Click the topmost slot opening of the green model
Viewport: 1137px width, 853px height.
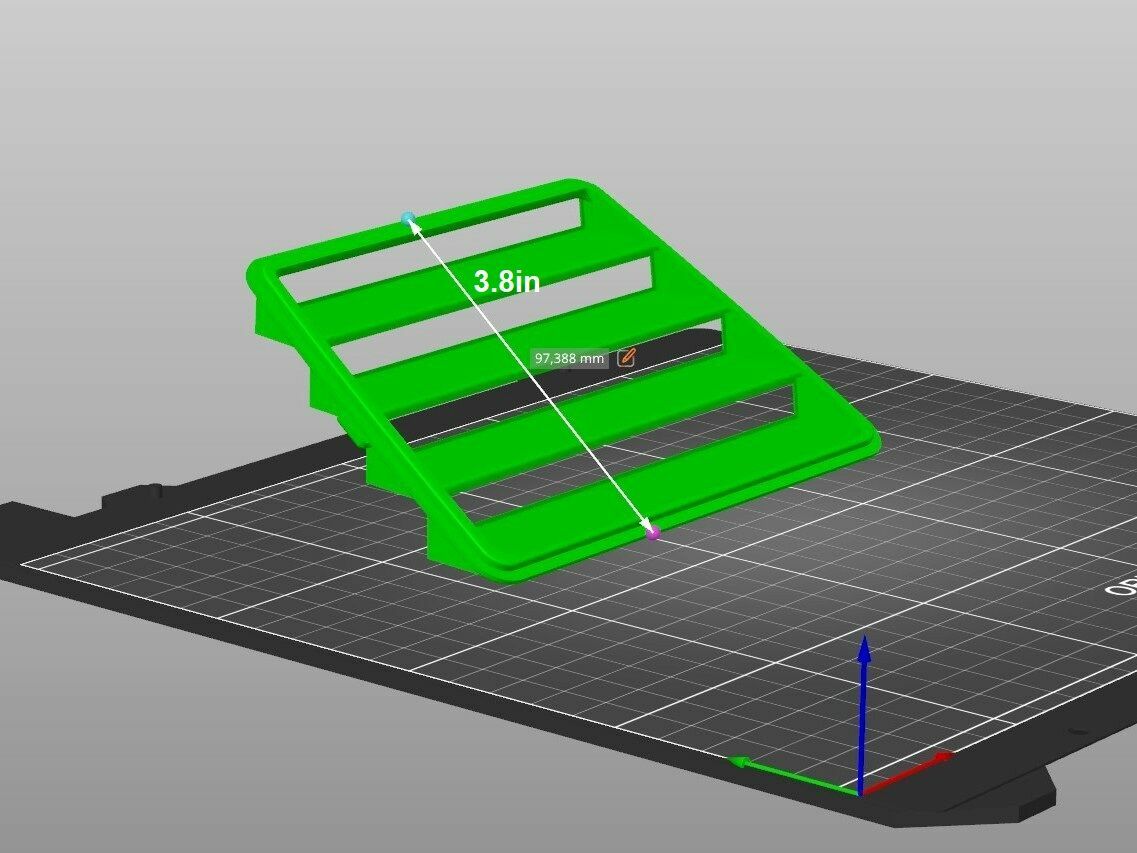[x=430, y=241]
